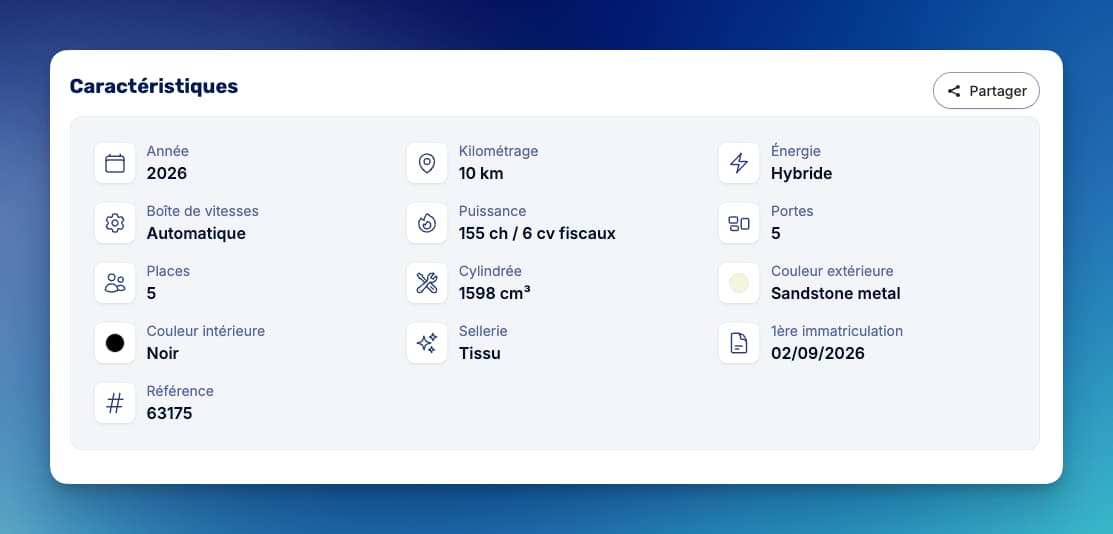
Task: Click the people icon beside Places
Action: 115,283
